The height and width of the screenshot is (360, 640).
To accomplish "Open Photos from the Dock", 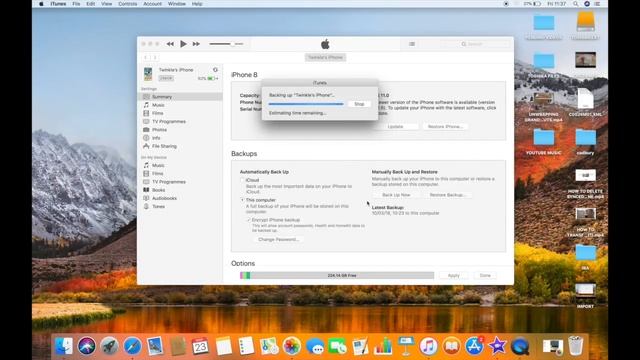I will [x=292, y=347].
